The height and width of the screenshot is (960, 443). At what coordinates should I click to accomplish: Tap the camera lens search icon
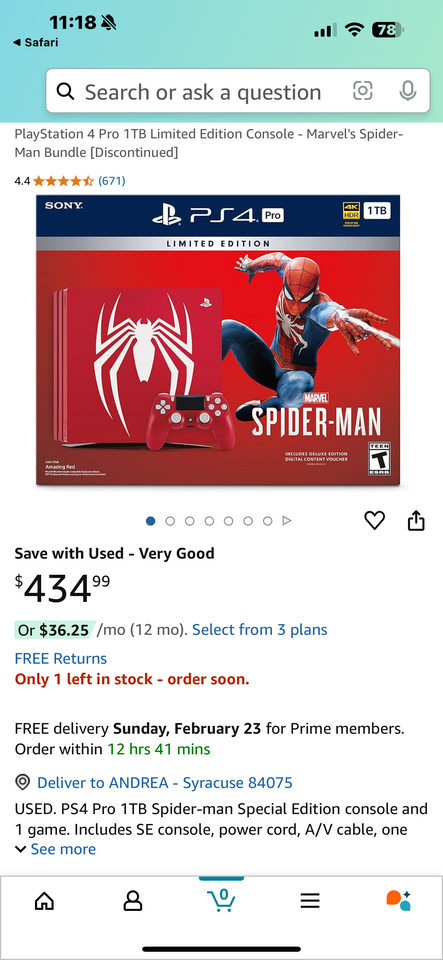pos(362,91)
